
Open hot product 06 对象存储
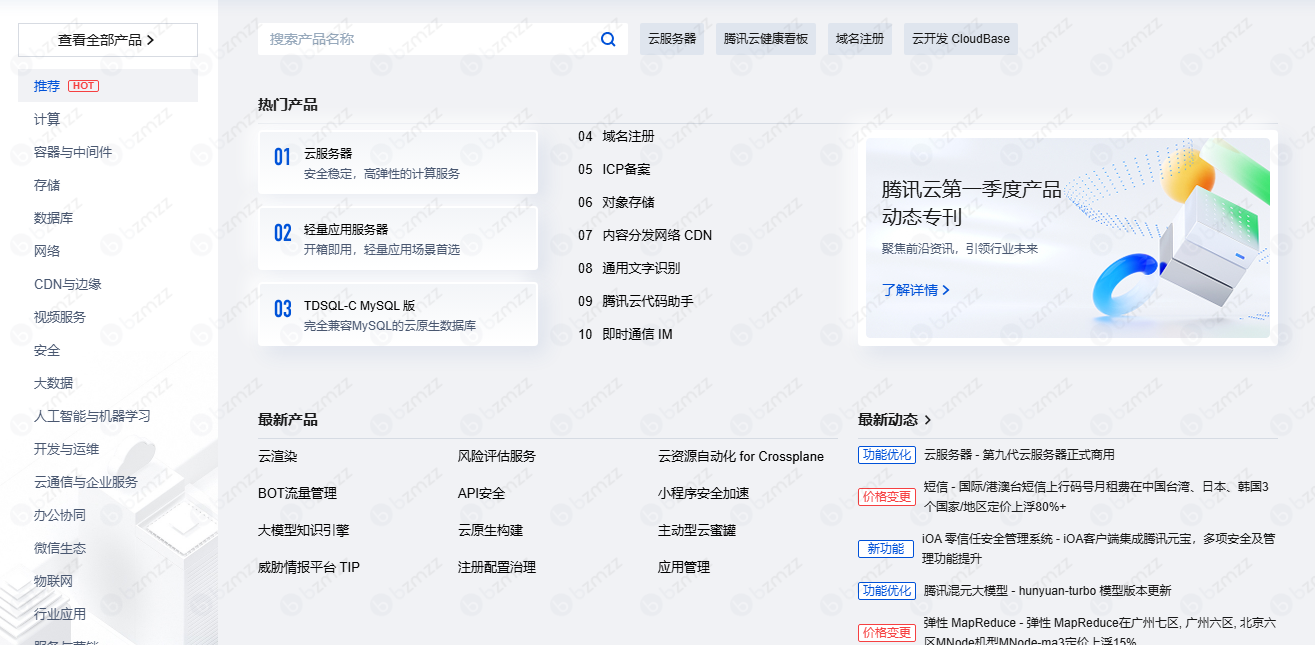coord(616,202)
